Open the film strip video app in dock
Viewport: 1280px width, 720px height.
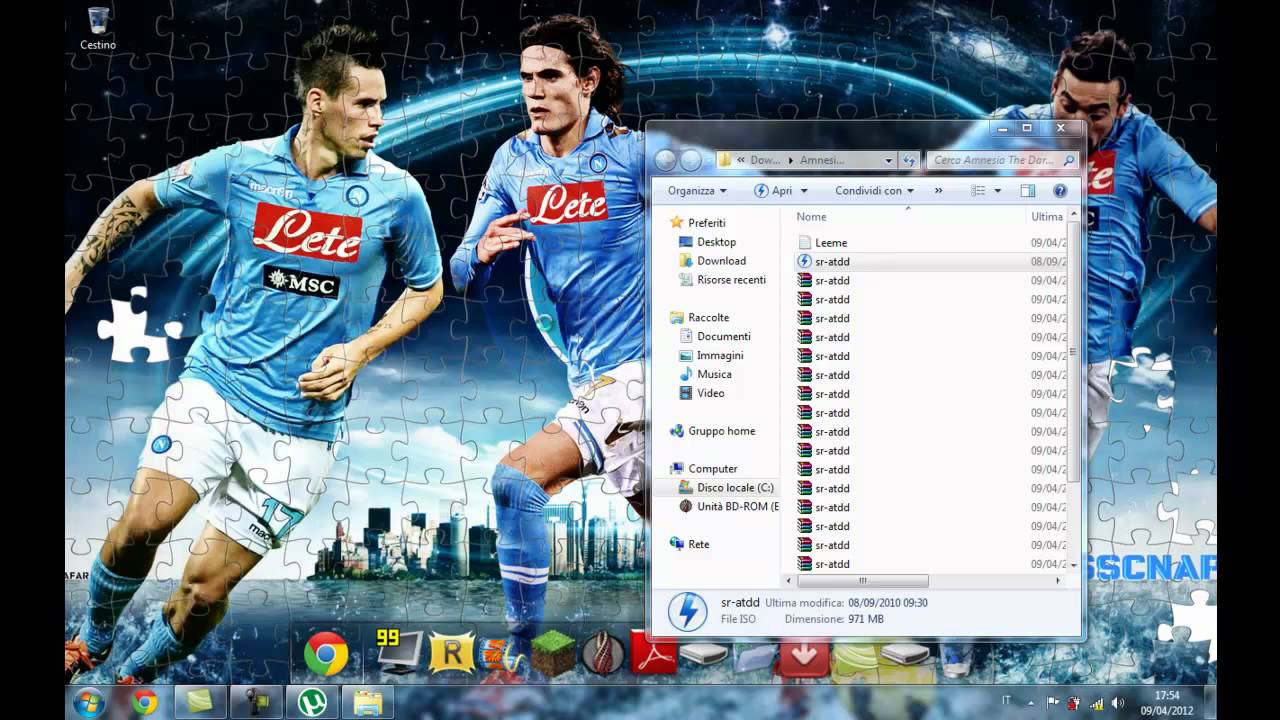(502, 656)
